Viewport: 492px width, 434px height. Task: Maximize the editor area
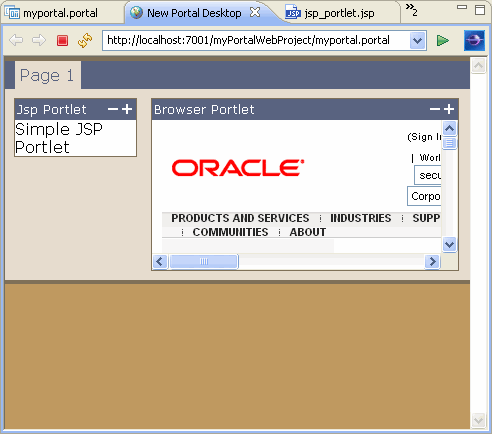pyautogui.click(x=480, y=10)
